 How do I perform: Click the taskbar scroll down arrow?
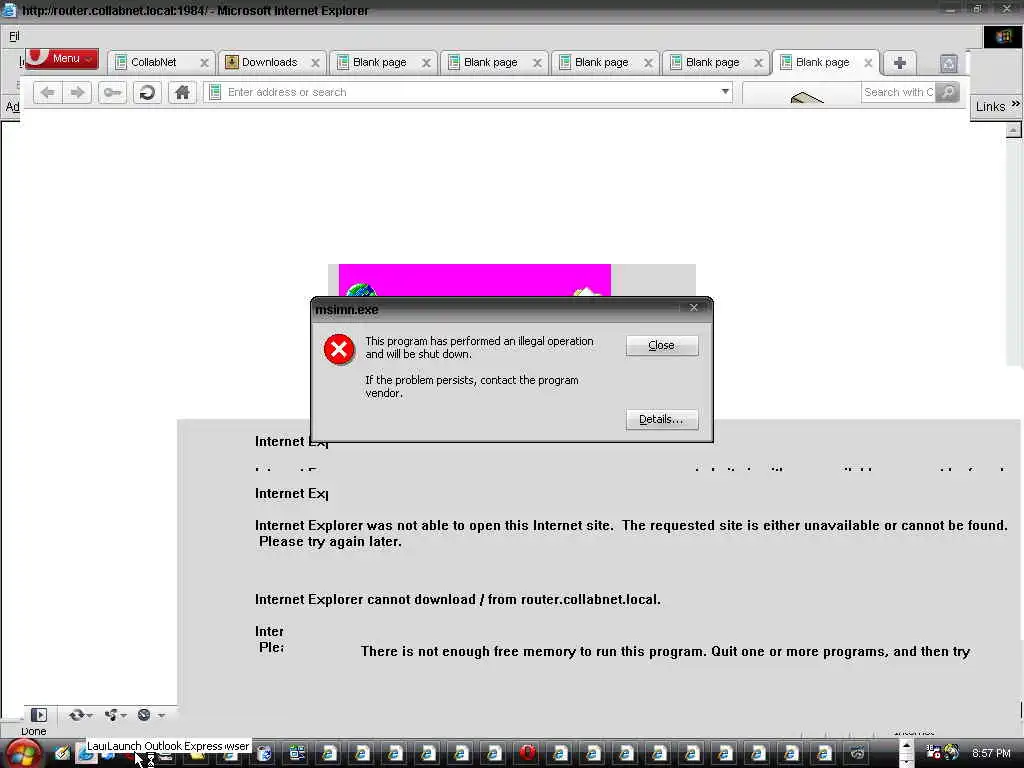coord(906,761)
